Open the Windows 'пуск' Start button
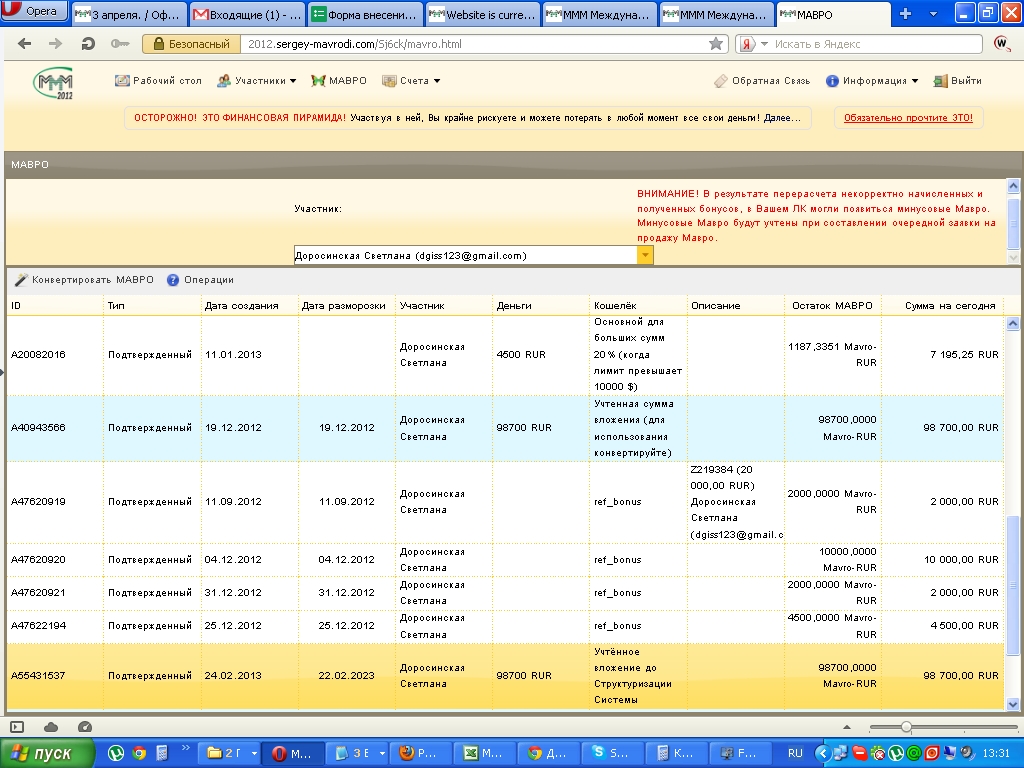The height and width of the screenshot is (768, 1024). click(47, 753)
